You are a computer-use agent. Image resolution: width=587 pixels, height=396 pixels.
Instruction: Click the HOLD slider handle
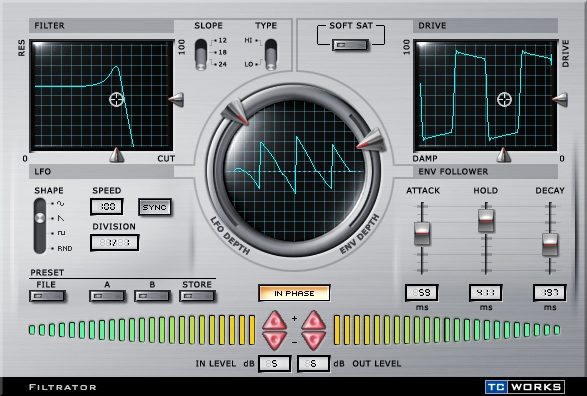click(486, 221)
